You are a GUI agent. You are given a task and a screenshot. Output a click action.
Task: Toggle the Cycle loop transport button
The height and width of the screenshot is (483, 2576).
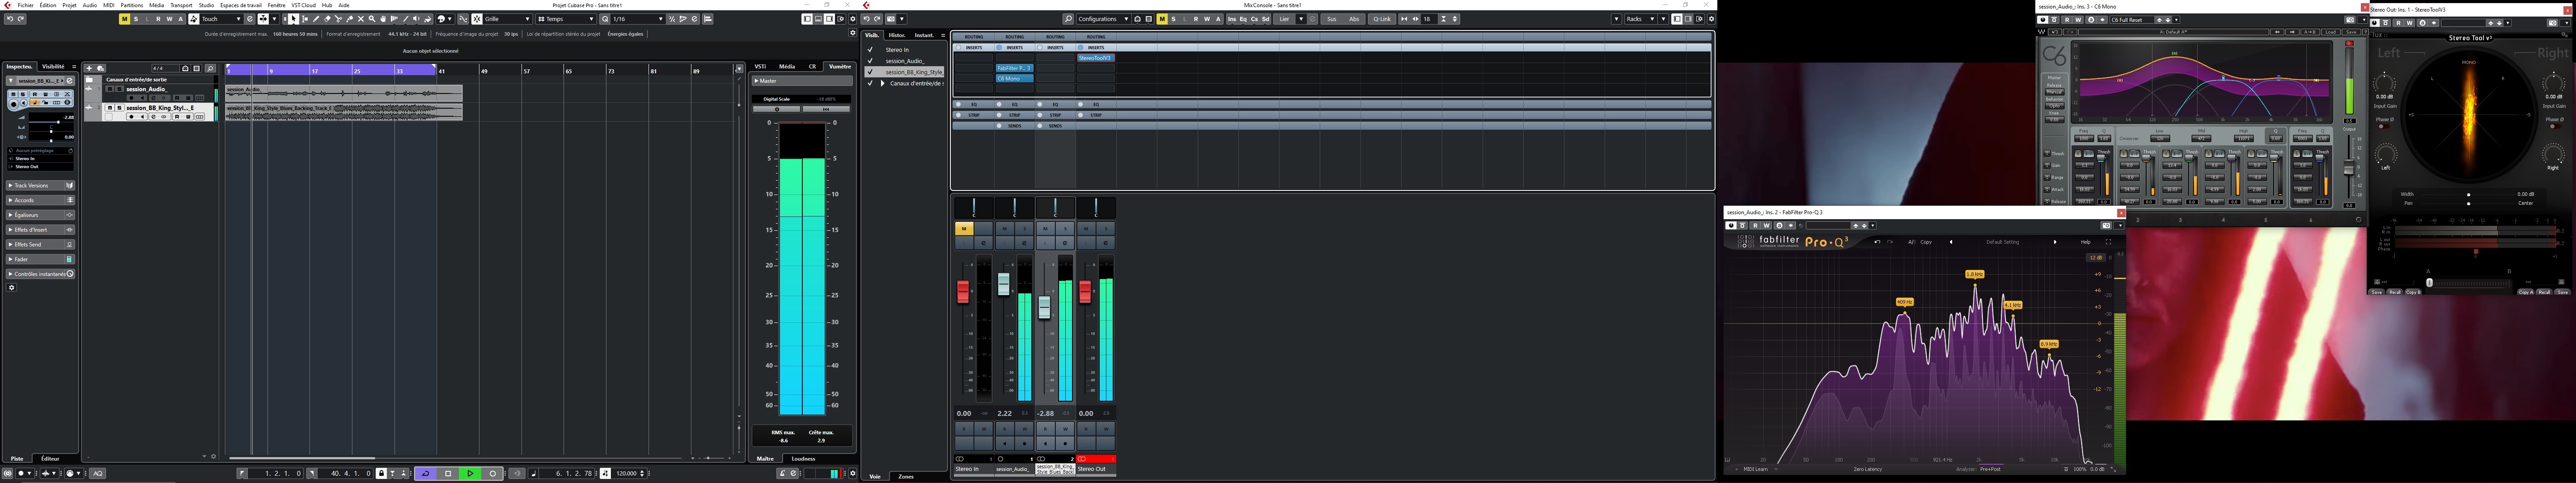click(x=426, y=474)
